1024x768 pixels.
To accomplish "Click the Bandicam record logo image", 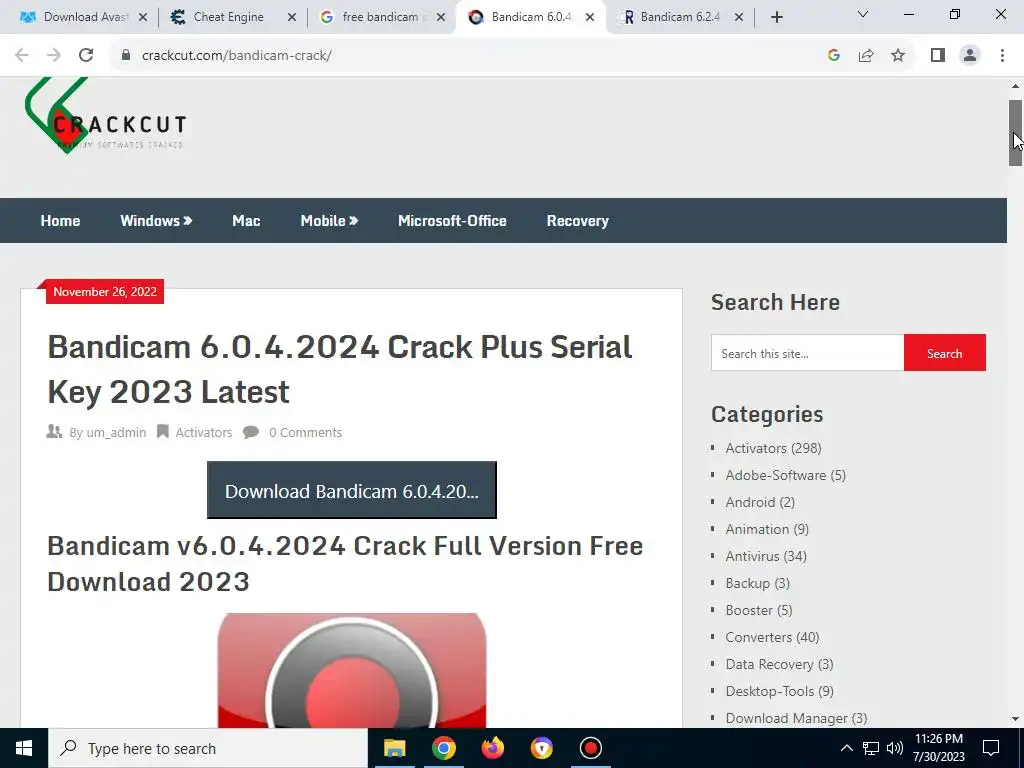I will pos(351,670).
